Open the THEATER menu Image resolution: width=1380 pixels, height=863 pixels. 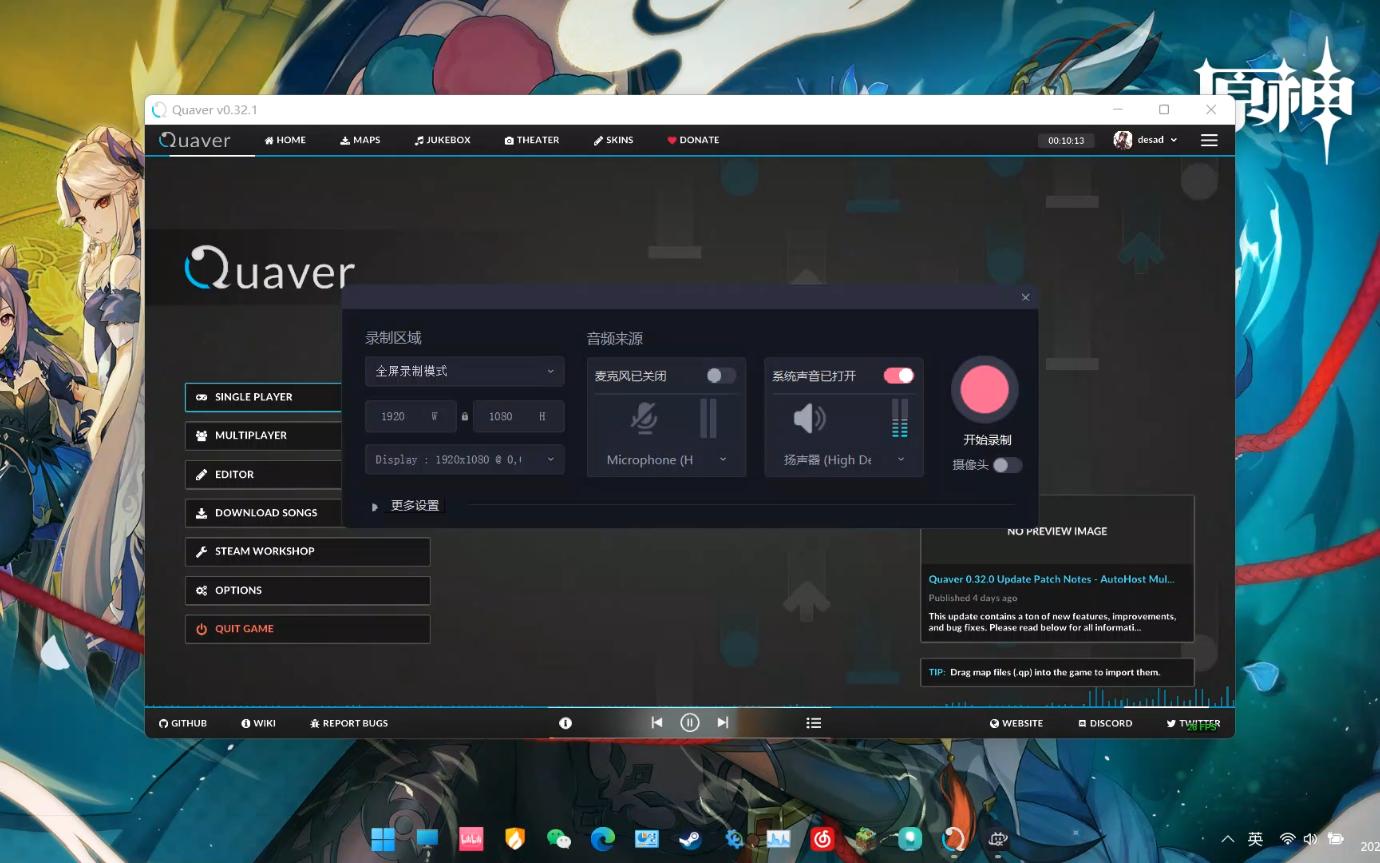pos(532,140)
